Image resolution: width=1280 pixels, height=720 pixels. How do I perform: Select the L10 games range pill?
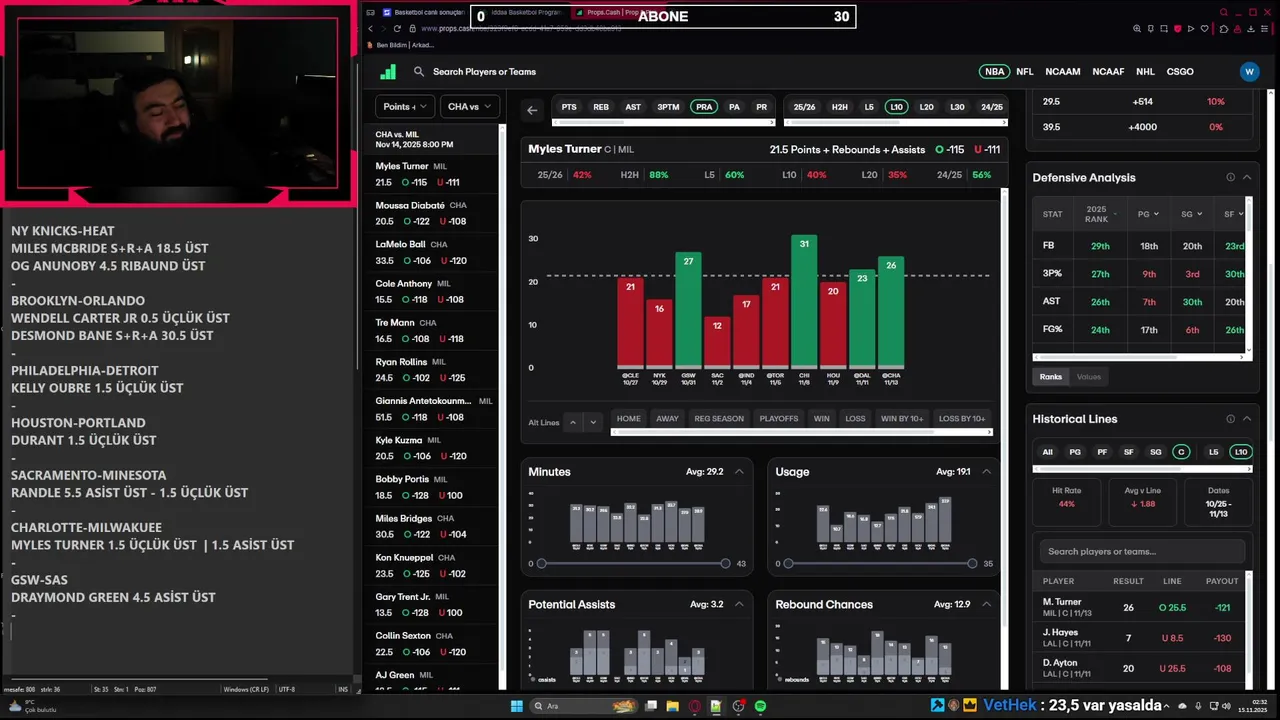(896, 107)
